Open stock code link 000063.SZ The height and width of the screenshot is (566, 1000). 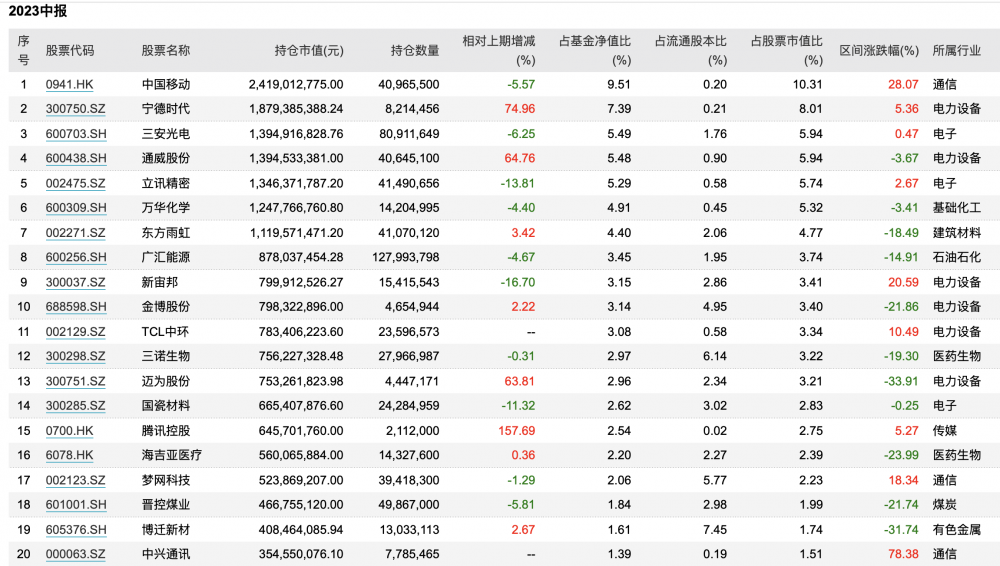(x=75, y=554)
